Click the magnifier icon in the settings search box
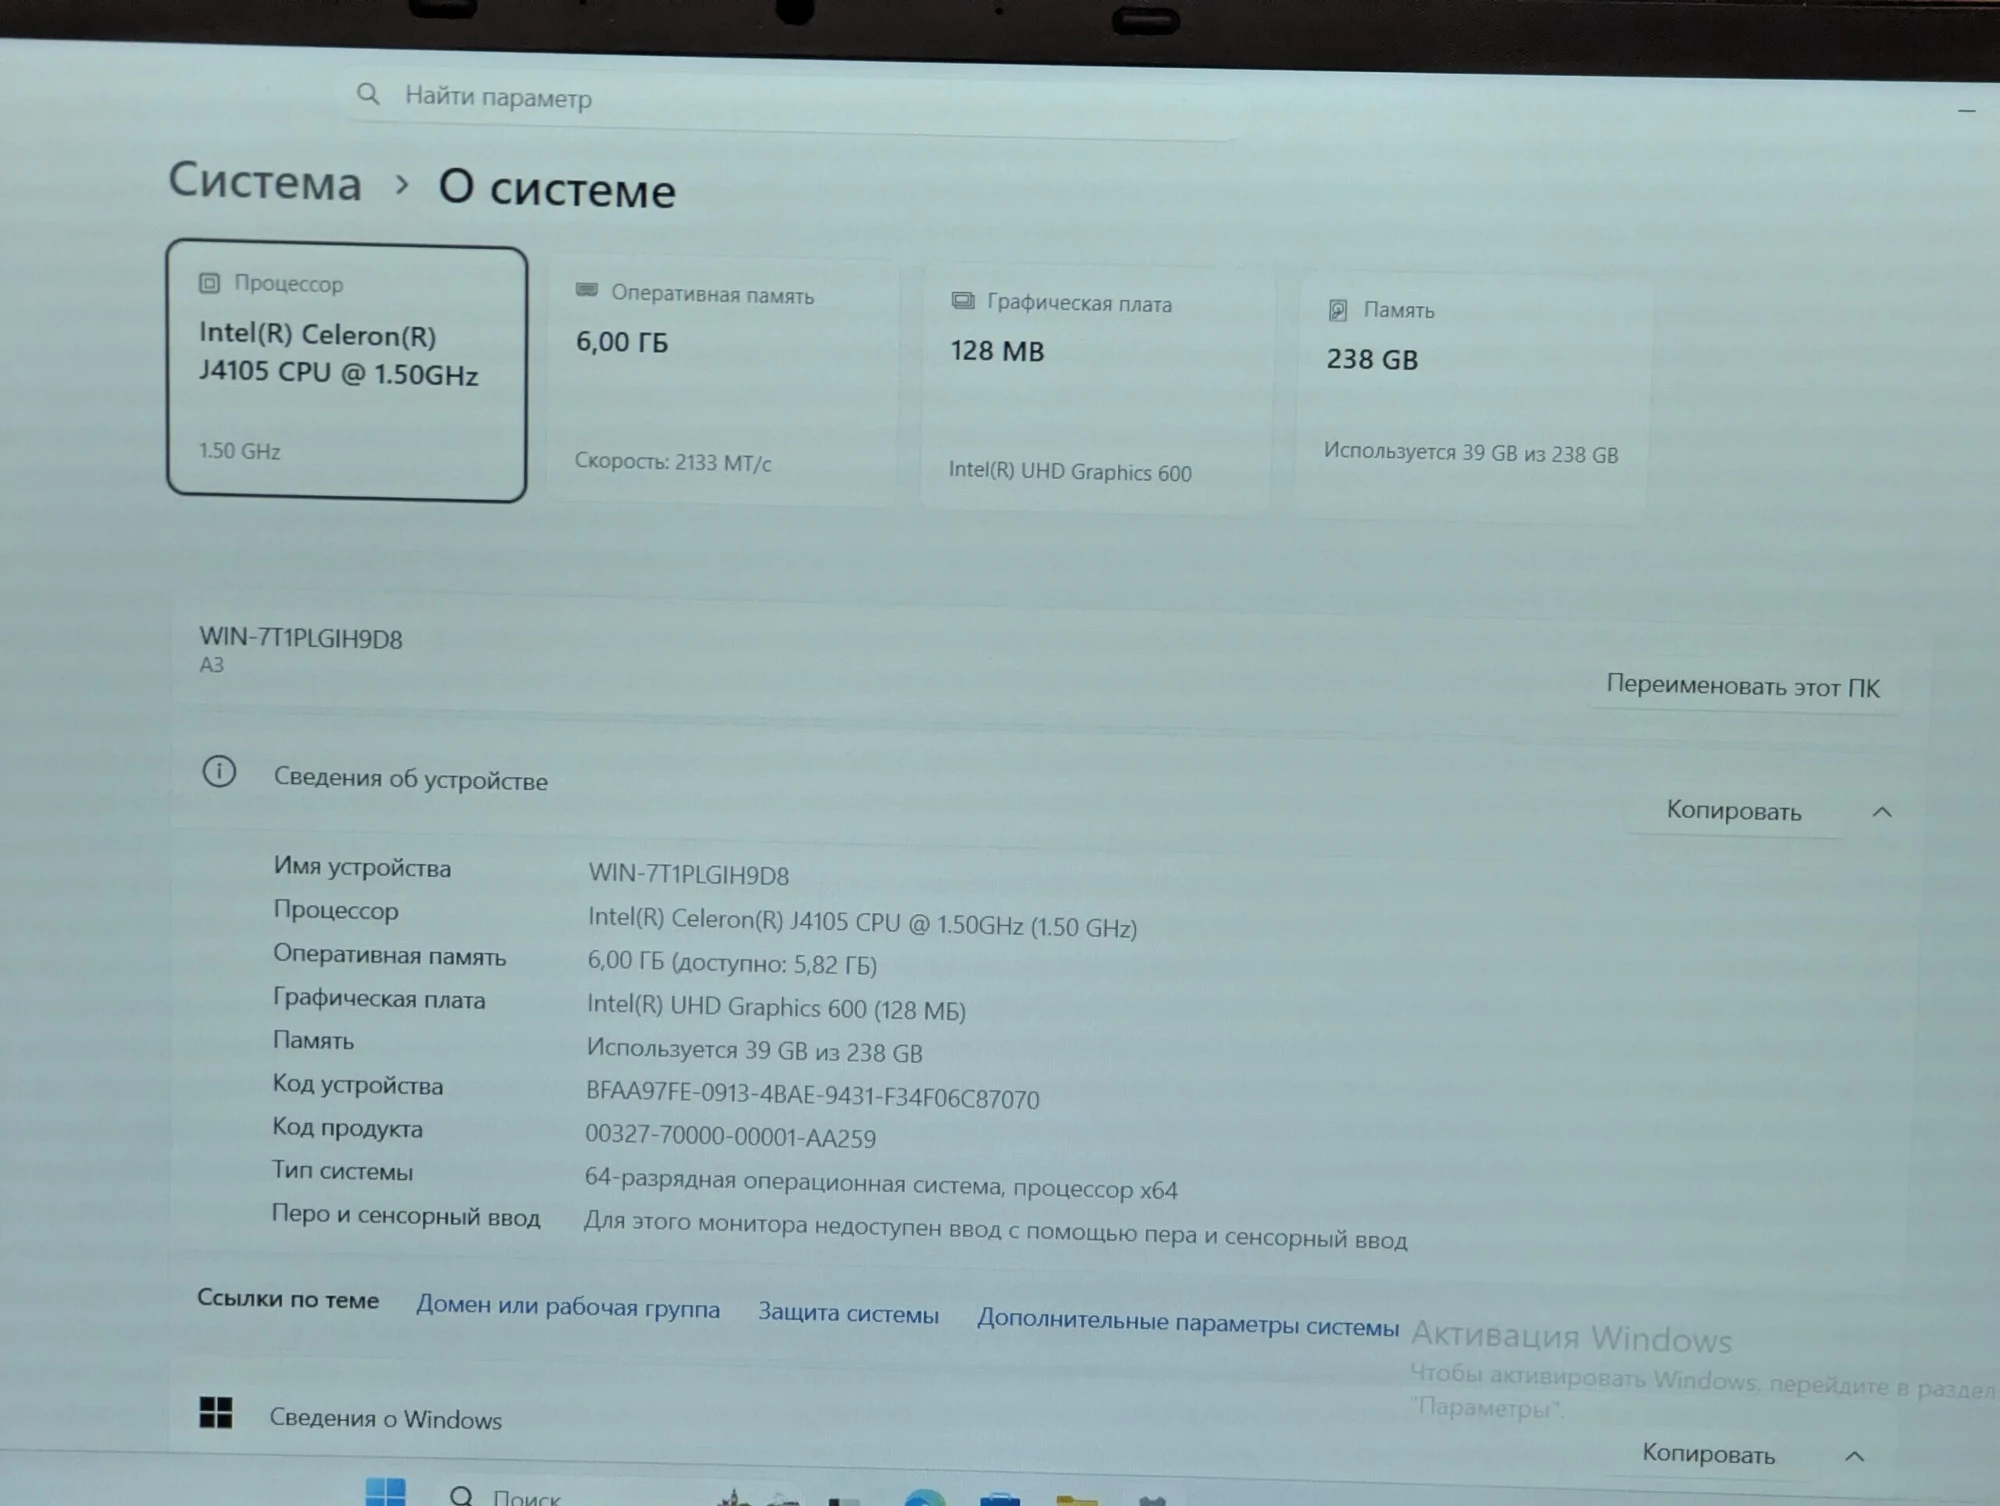Viewport: 2000px width, 1506px height. click(x=368, y=94)
